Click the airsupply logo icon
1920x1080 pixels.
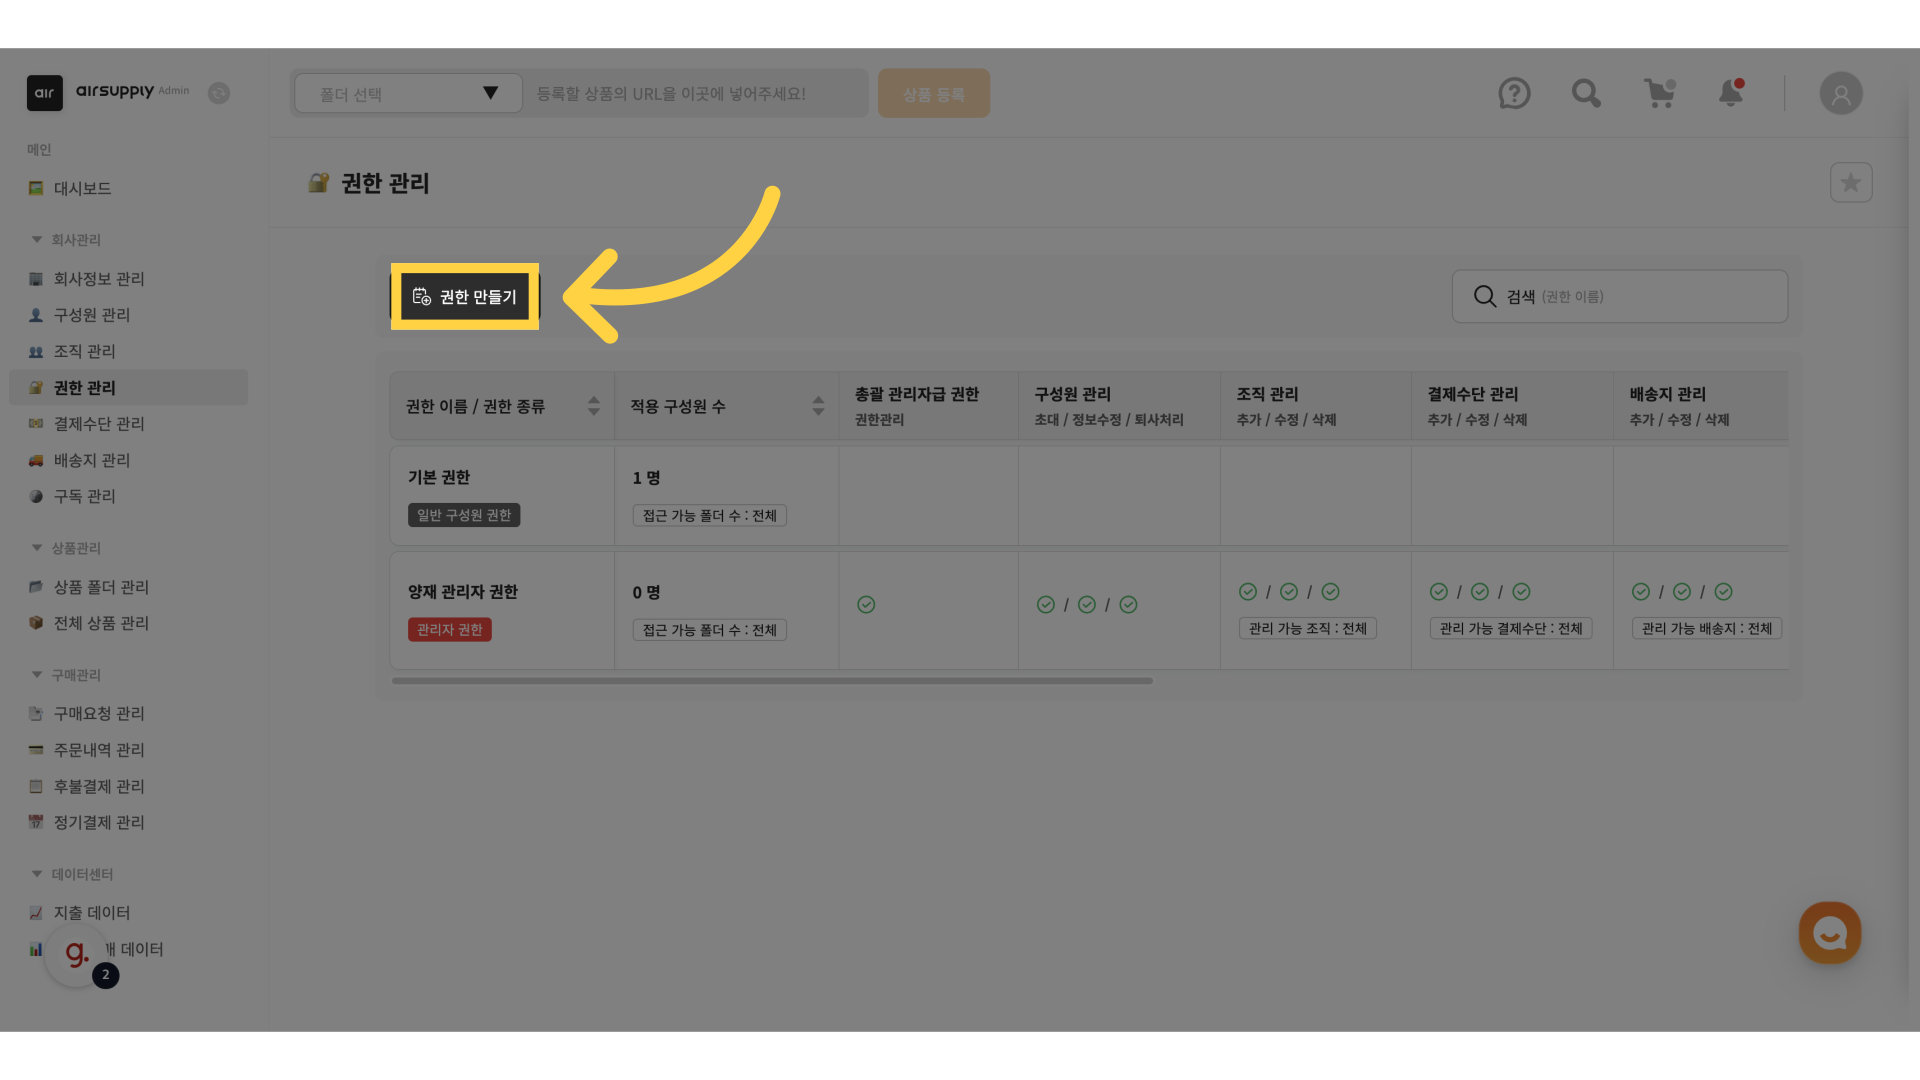[x=45, y=93]
